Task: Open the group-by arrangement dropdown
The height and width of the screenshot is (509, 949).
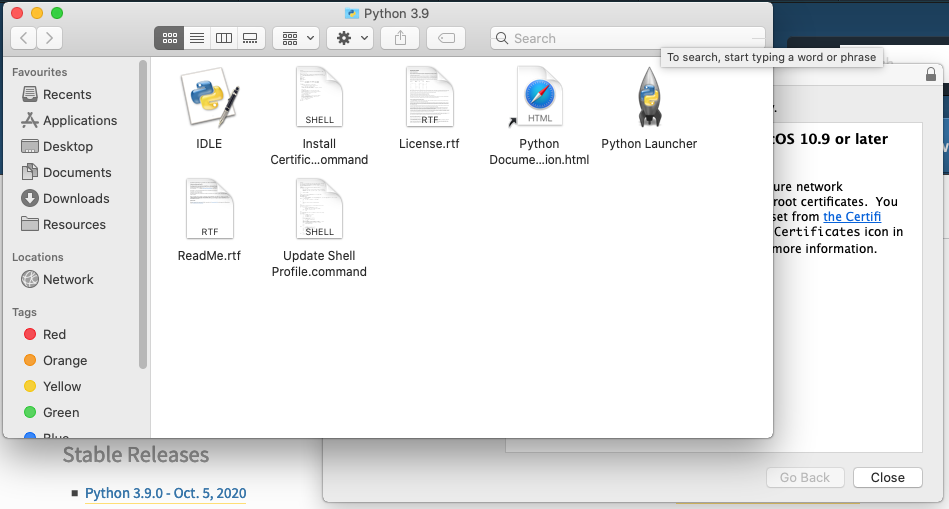Action: coord(296,38)
